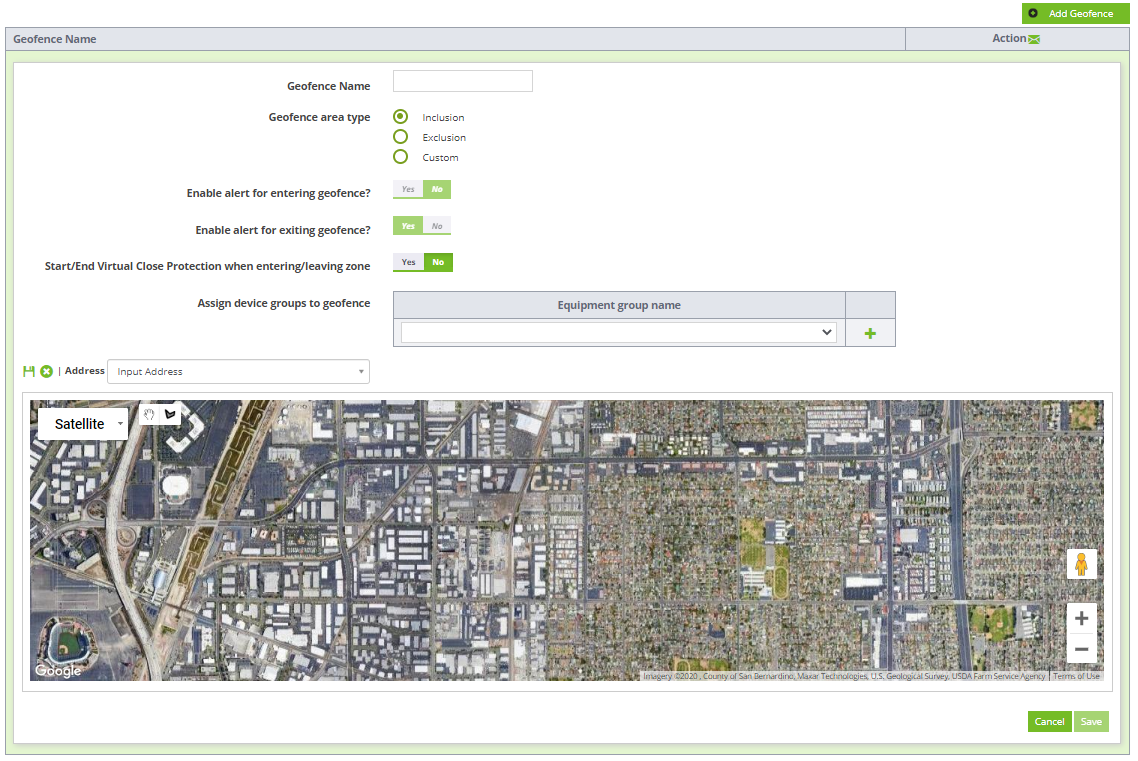Select the hand pan tool on the map
Screen dimensions: 1138x761
(149, 413)
